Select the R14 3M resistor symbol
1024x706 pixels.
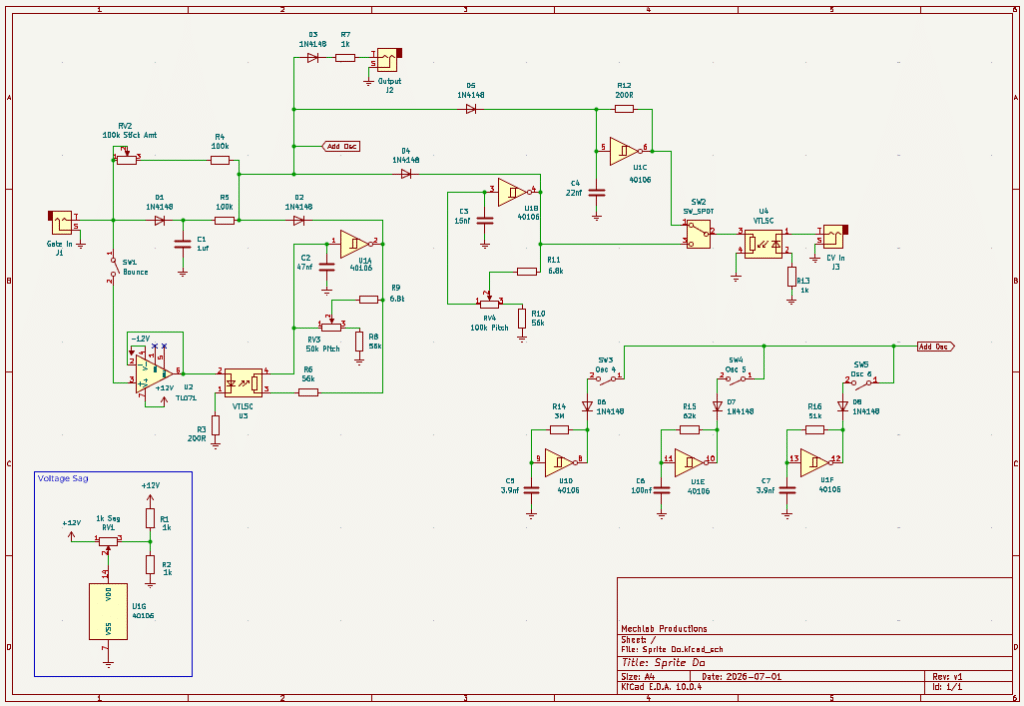(559, 430)
